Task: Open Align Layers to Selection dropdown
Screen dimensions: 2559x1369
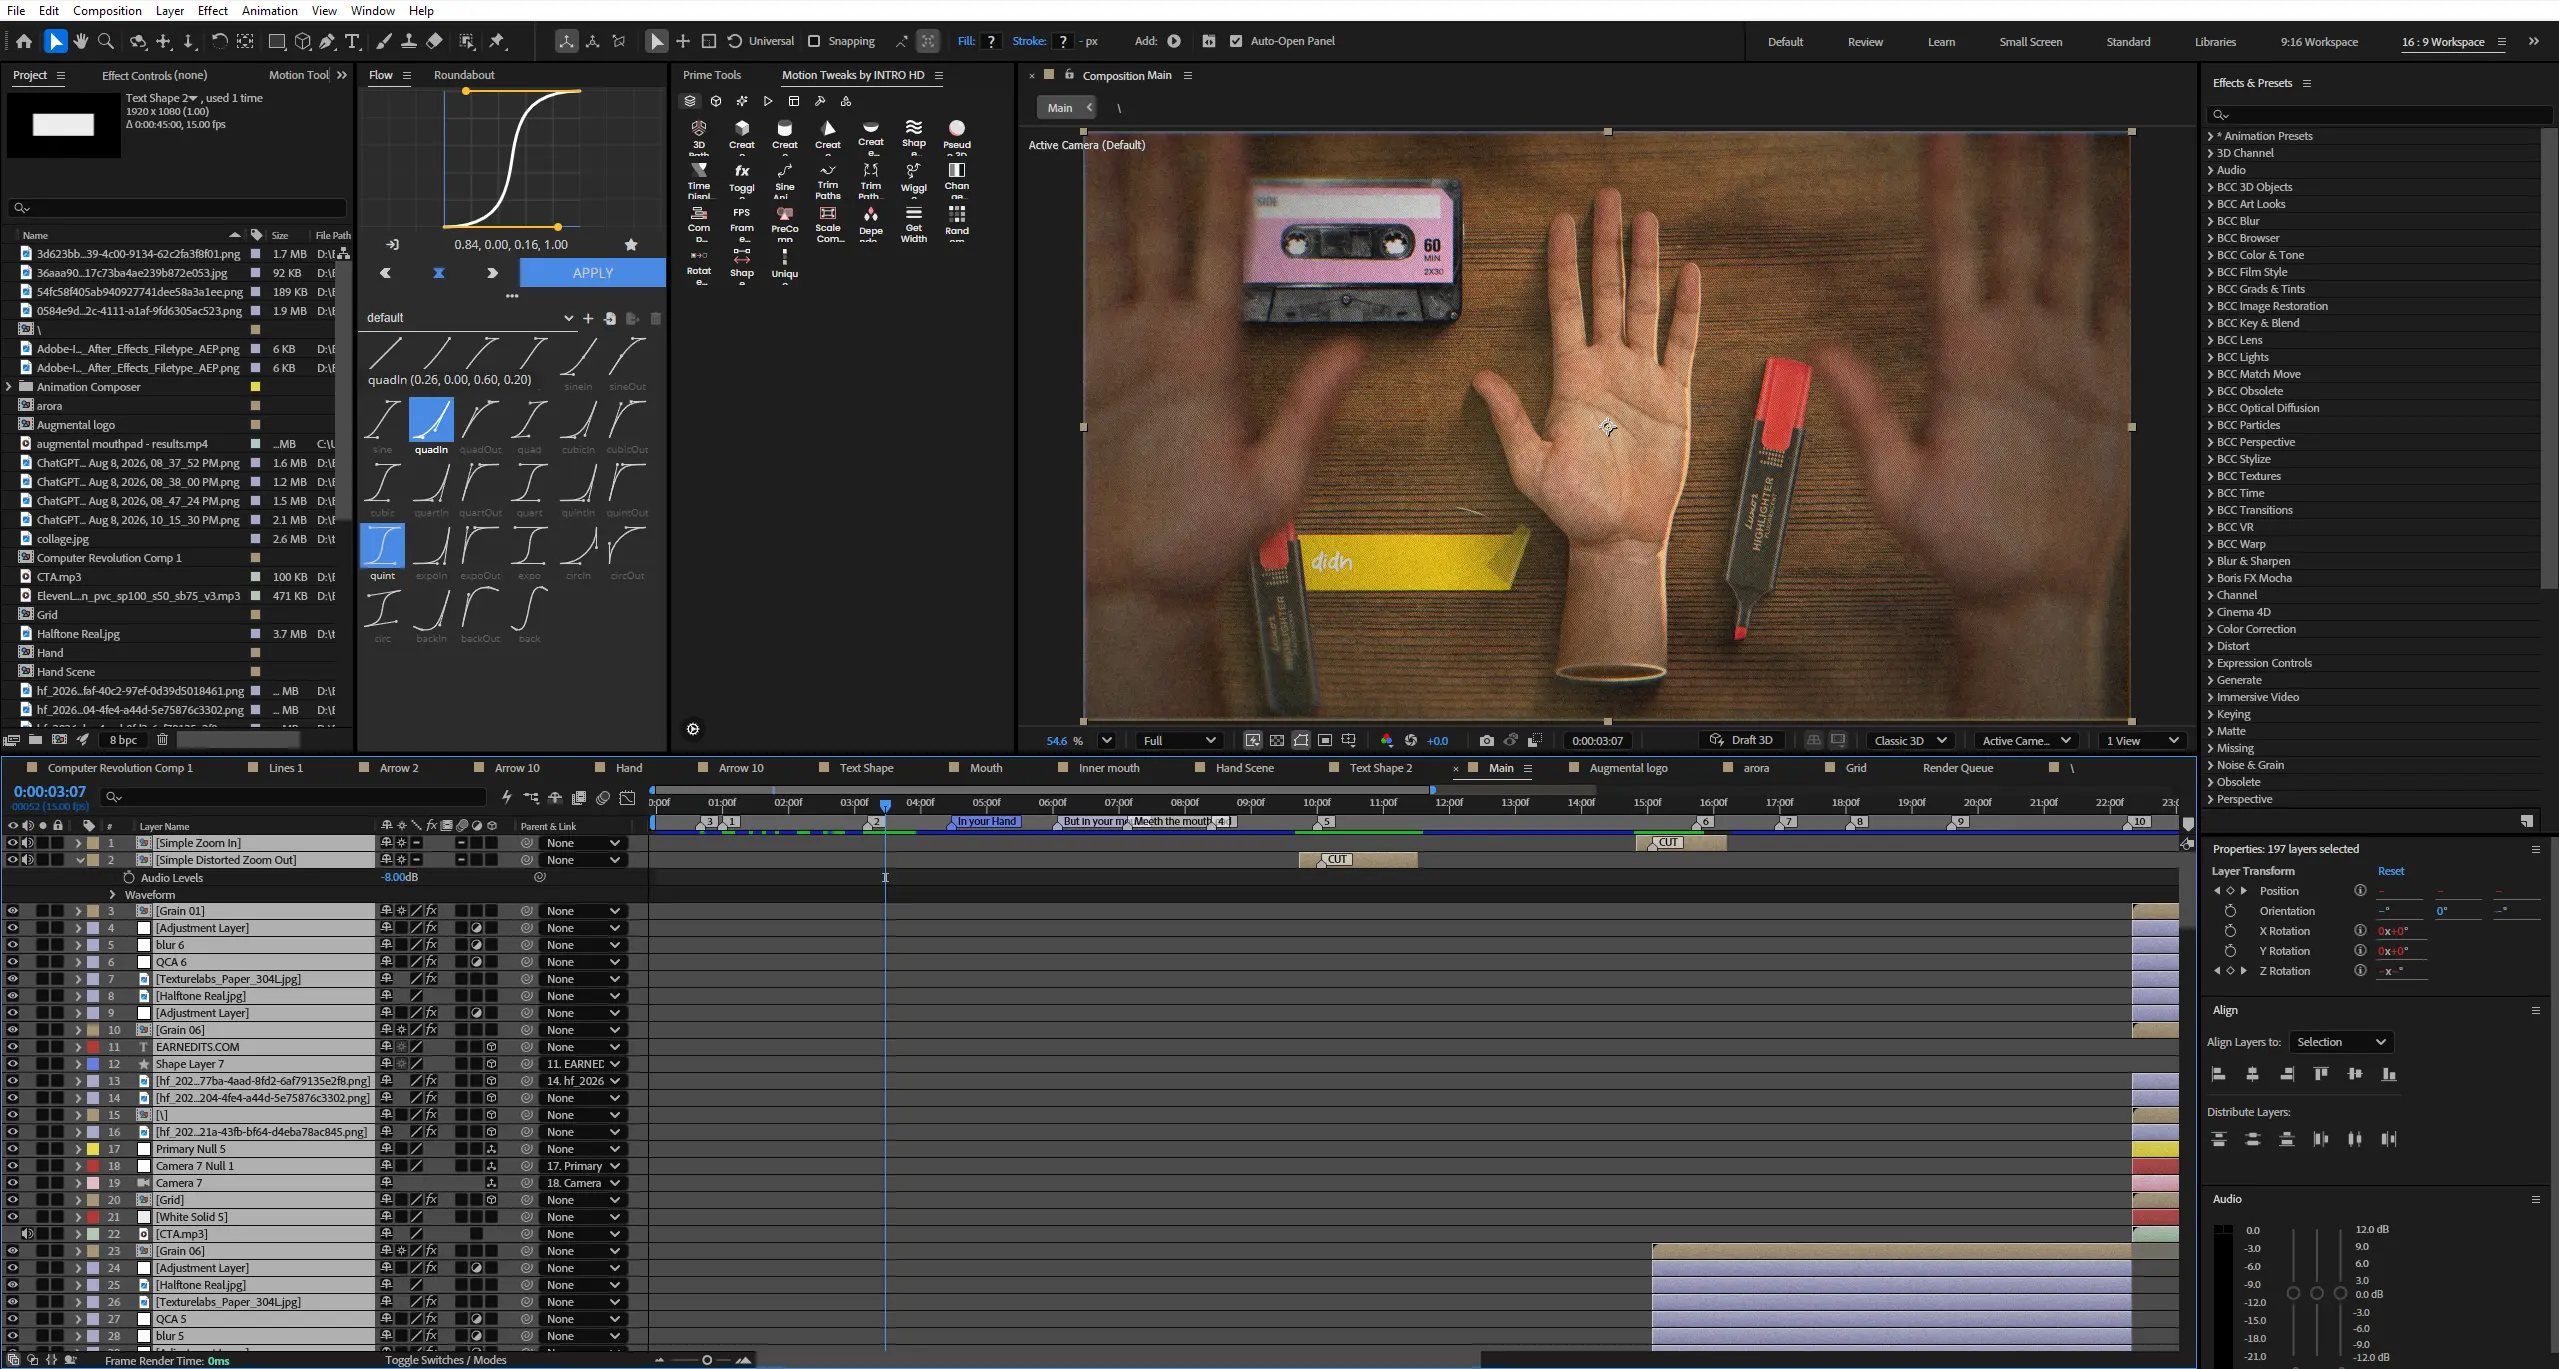Action: (x=2340, y=1042)
